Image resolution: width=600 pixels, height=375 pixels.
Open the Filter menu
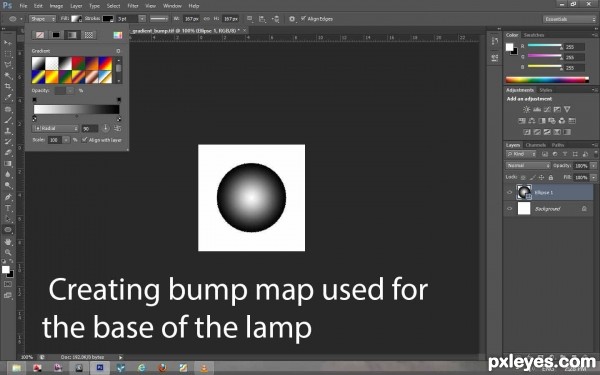[133, 6]
